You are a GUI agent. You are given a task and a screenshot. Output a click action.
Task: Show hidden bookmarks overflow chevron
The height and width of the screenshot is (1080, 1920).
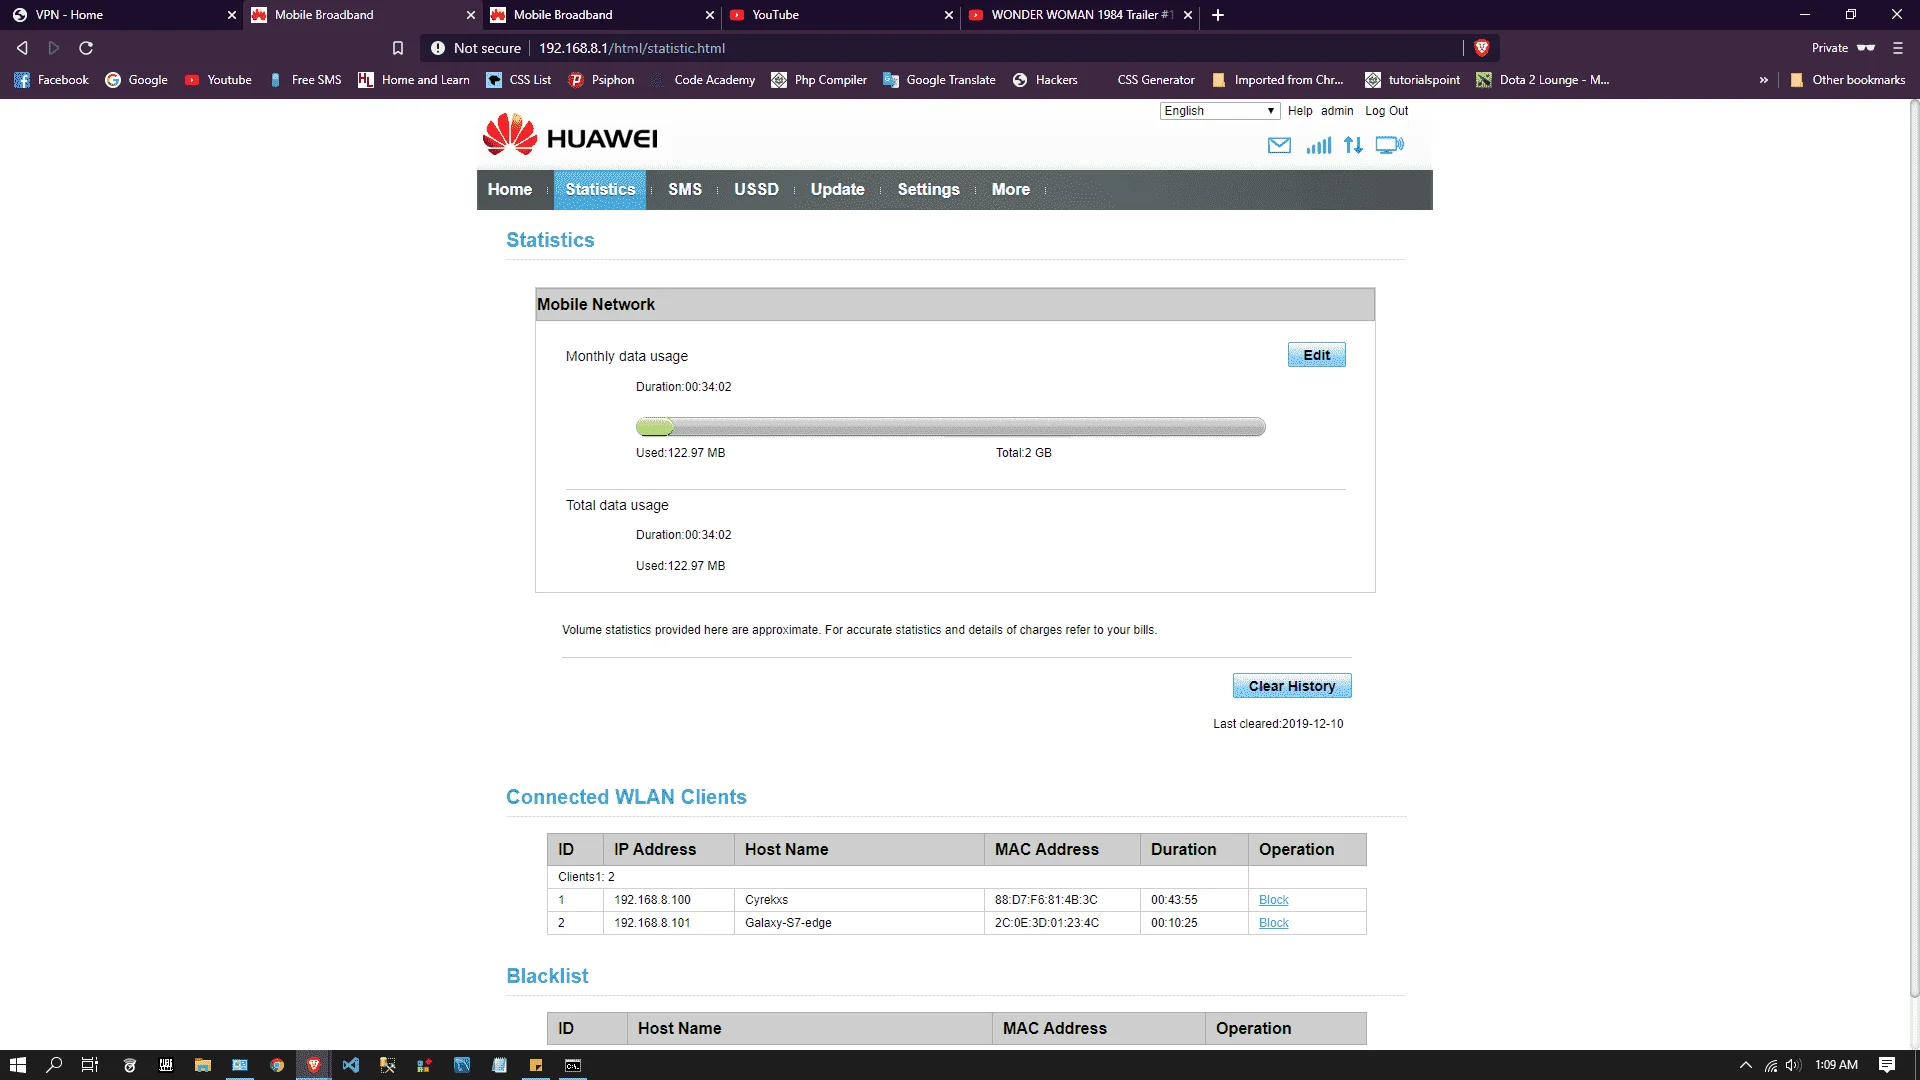click(1764, 80)
